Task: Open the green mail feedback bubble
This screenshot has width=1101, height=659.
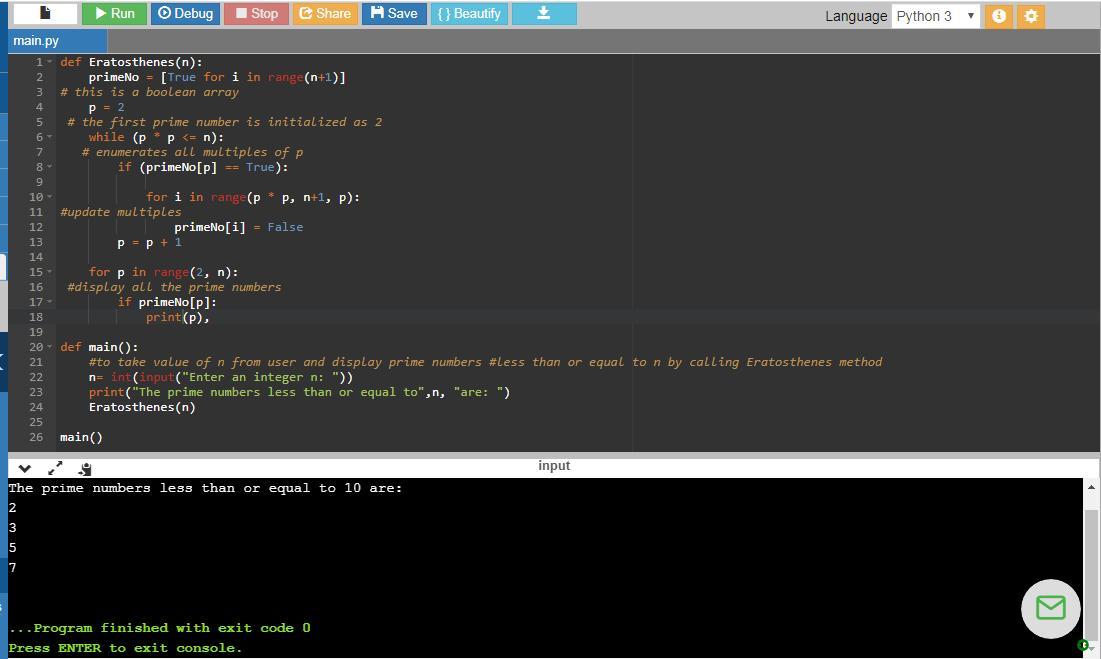Action: click(1050, 607)
